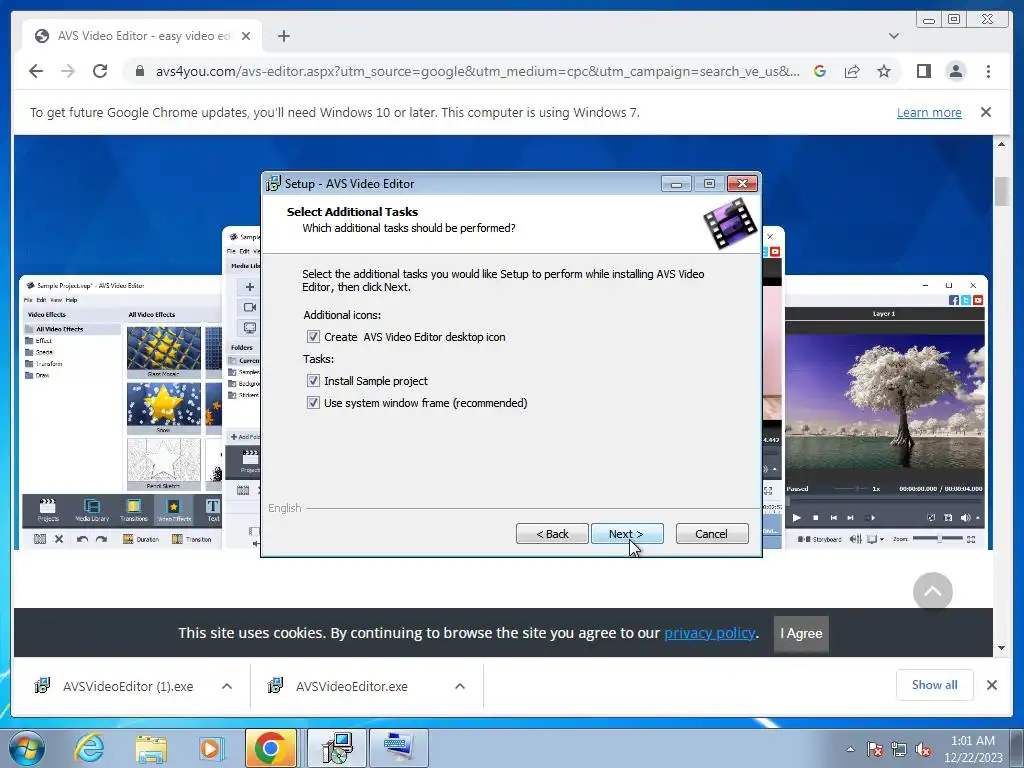Click the scroll-to-top round arrow button

pos(933,592)
